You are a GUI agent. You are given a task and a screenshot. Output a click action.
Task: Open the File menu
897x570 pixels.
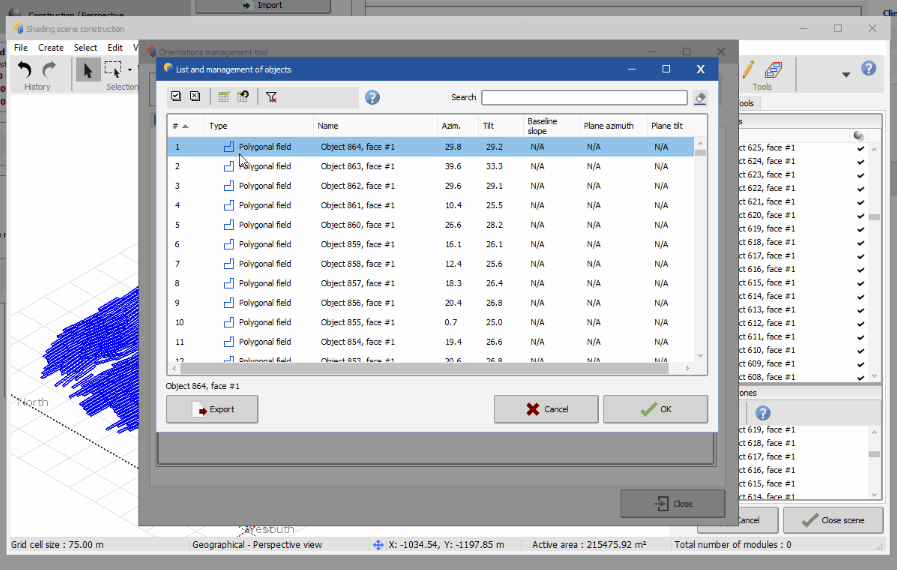[21, 48]
